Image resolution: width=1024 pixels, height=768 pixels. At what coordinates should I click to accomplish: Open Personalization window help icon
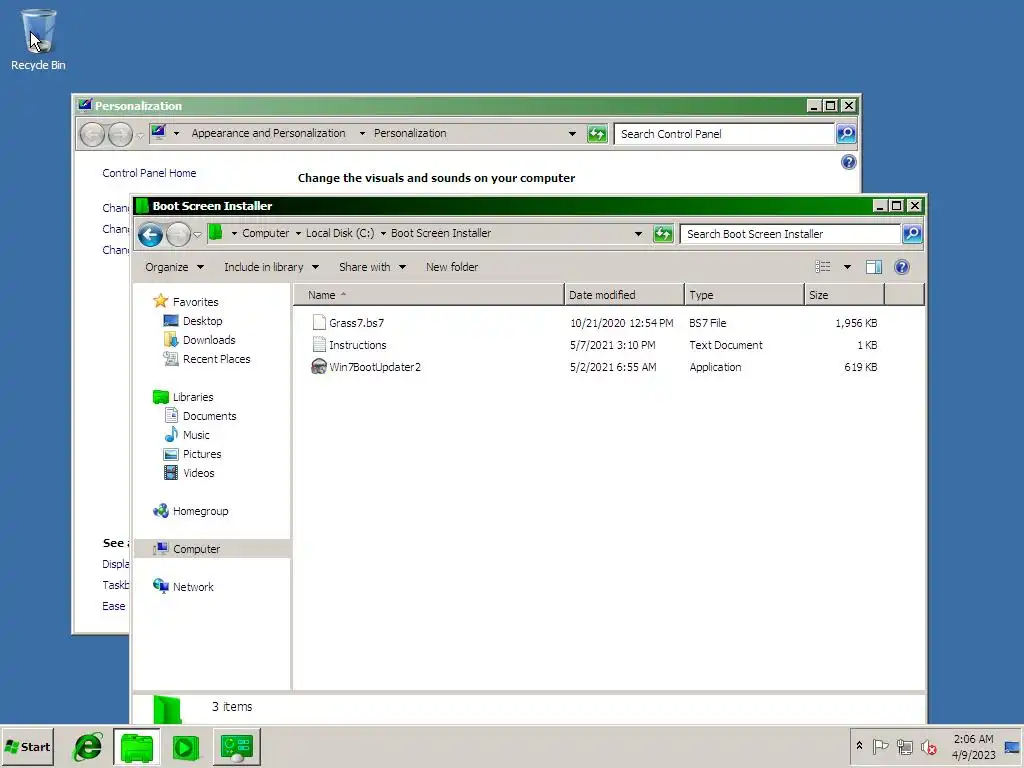(x=848, y=162)
